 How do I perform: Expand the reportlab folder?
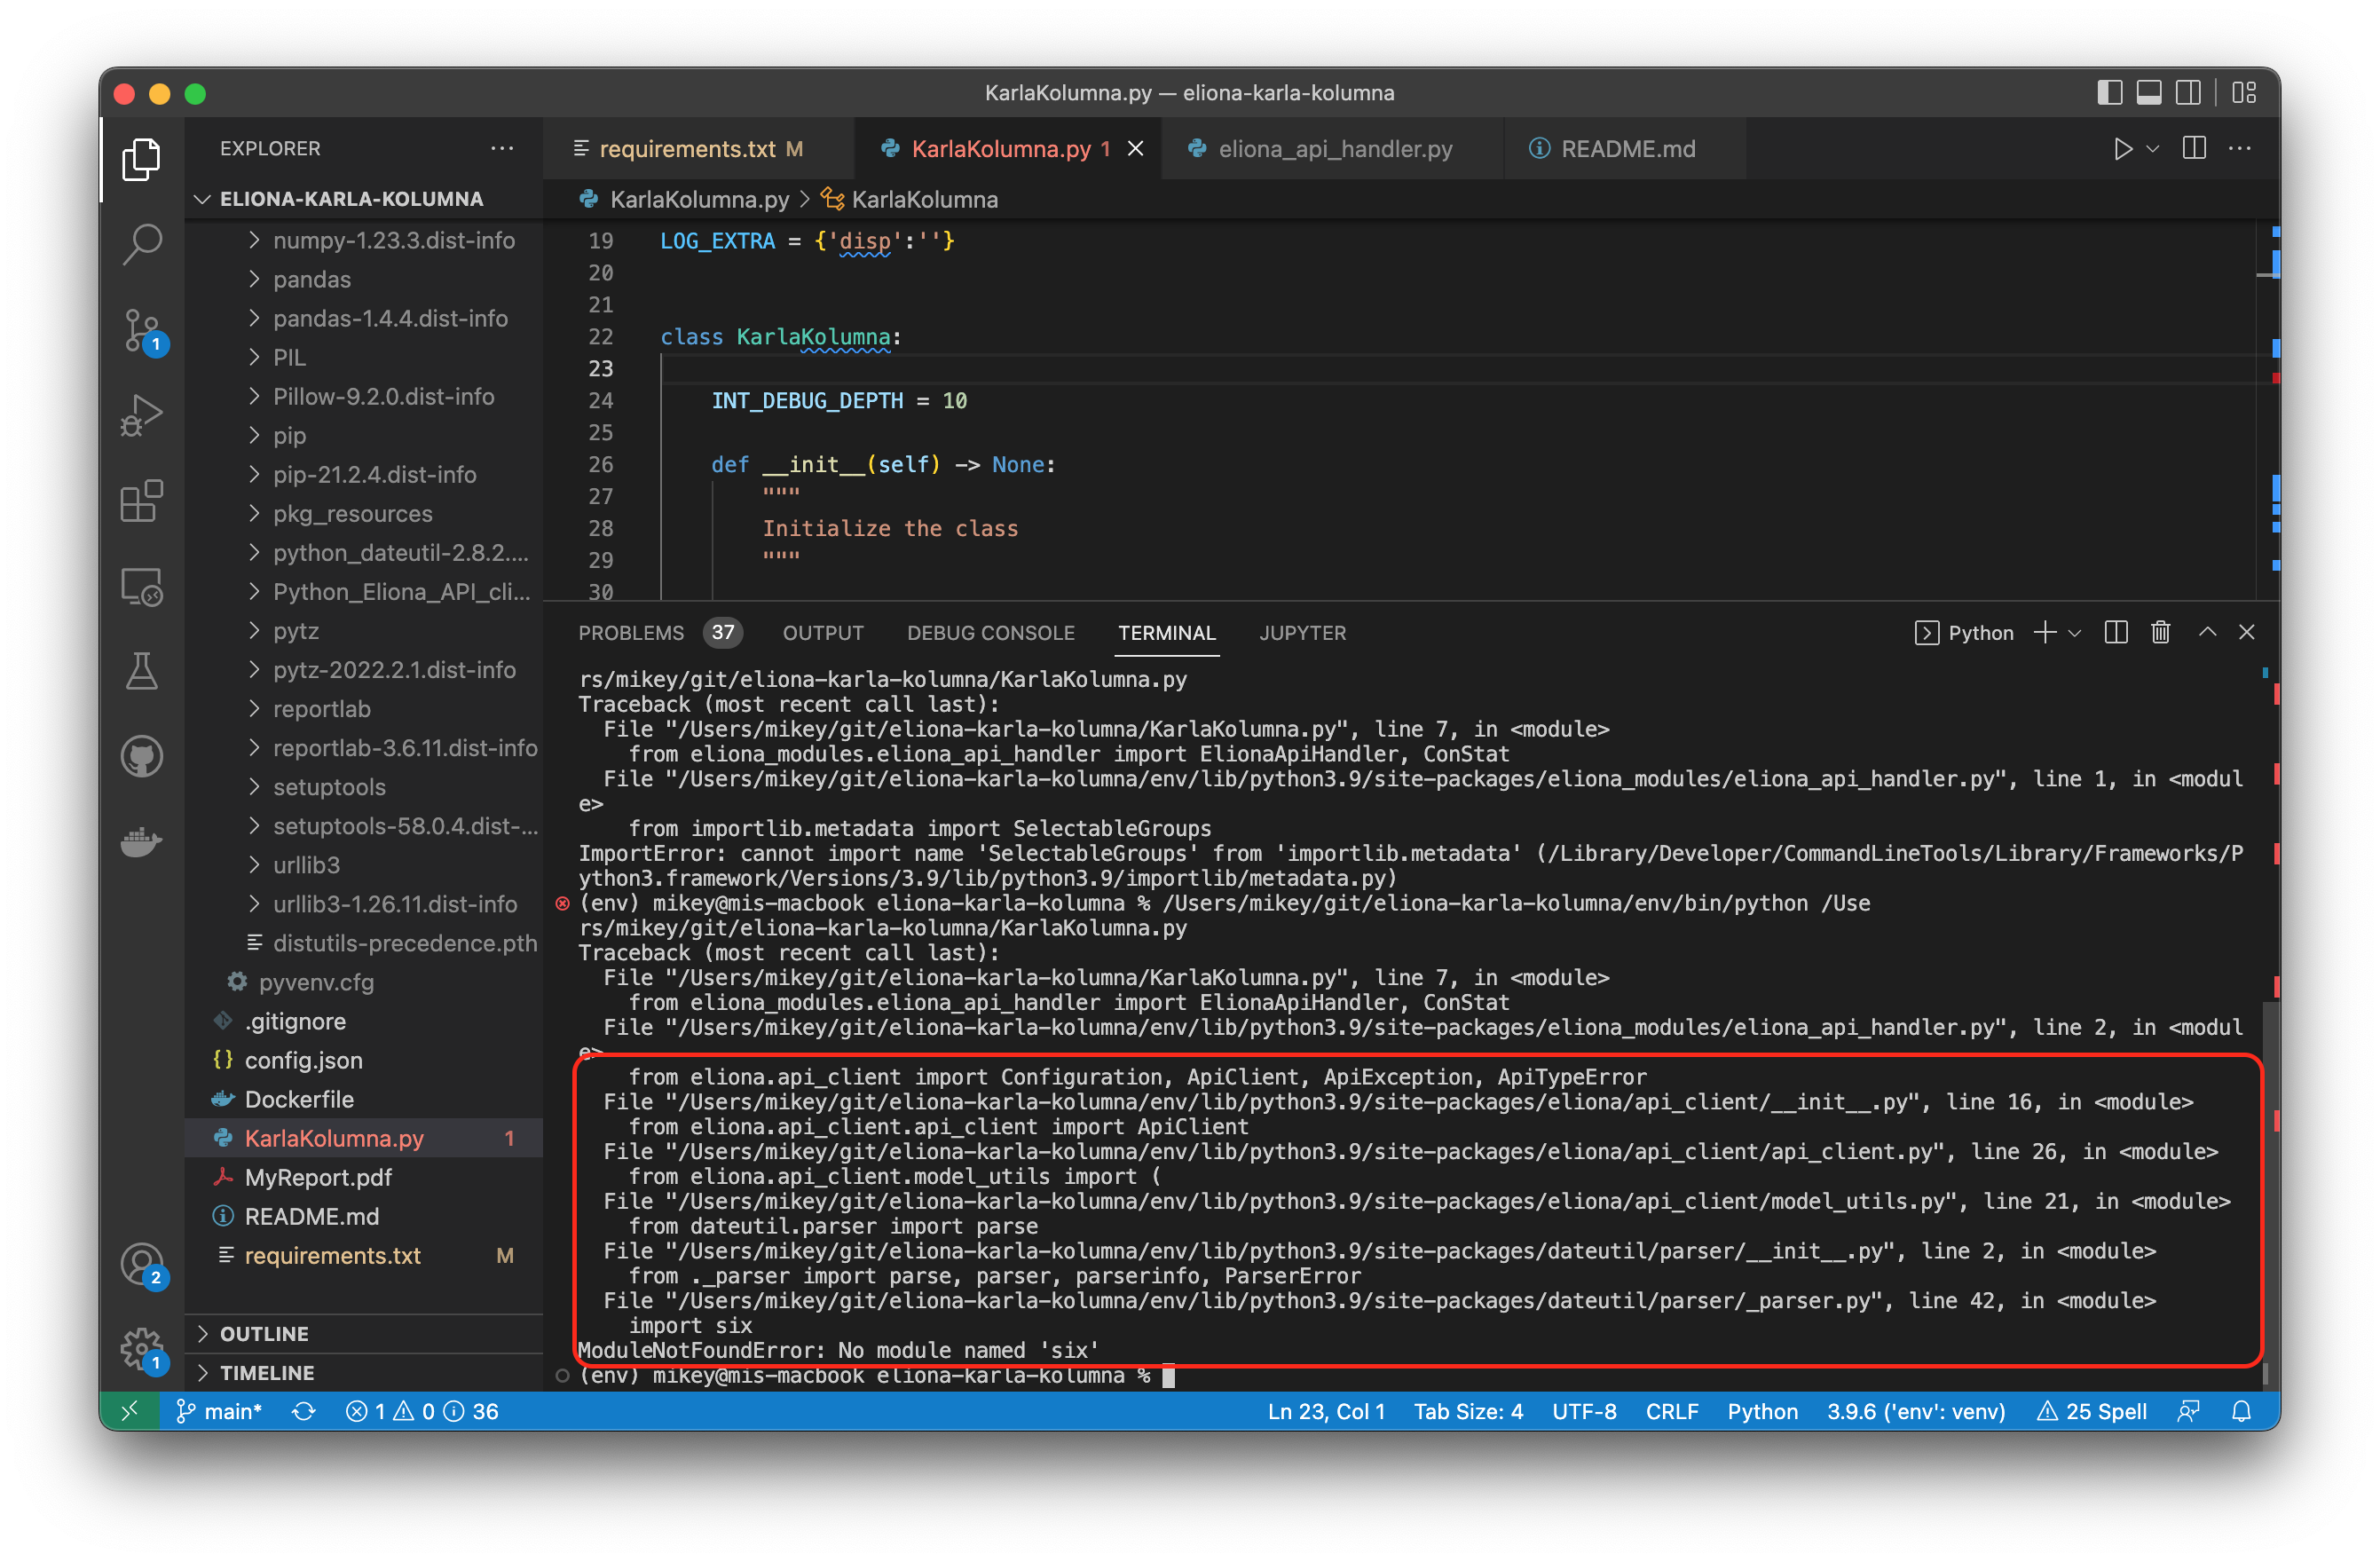[x=321, y=709]
